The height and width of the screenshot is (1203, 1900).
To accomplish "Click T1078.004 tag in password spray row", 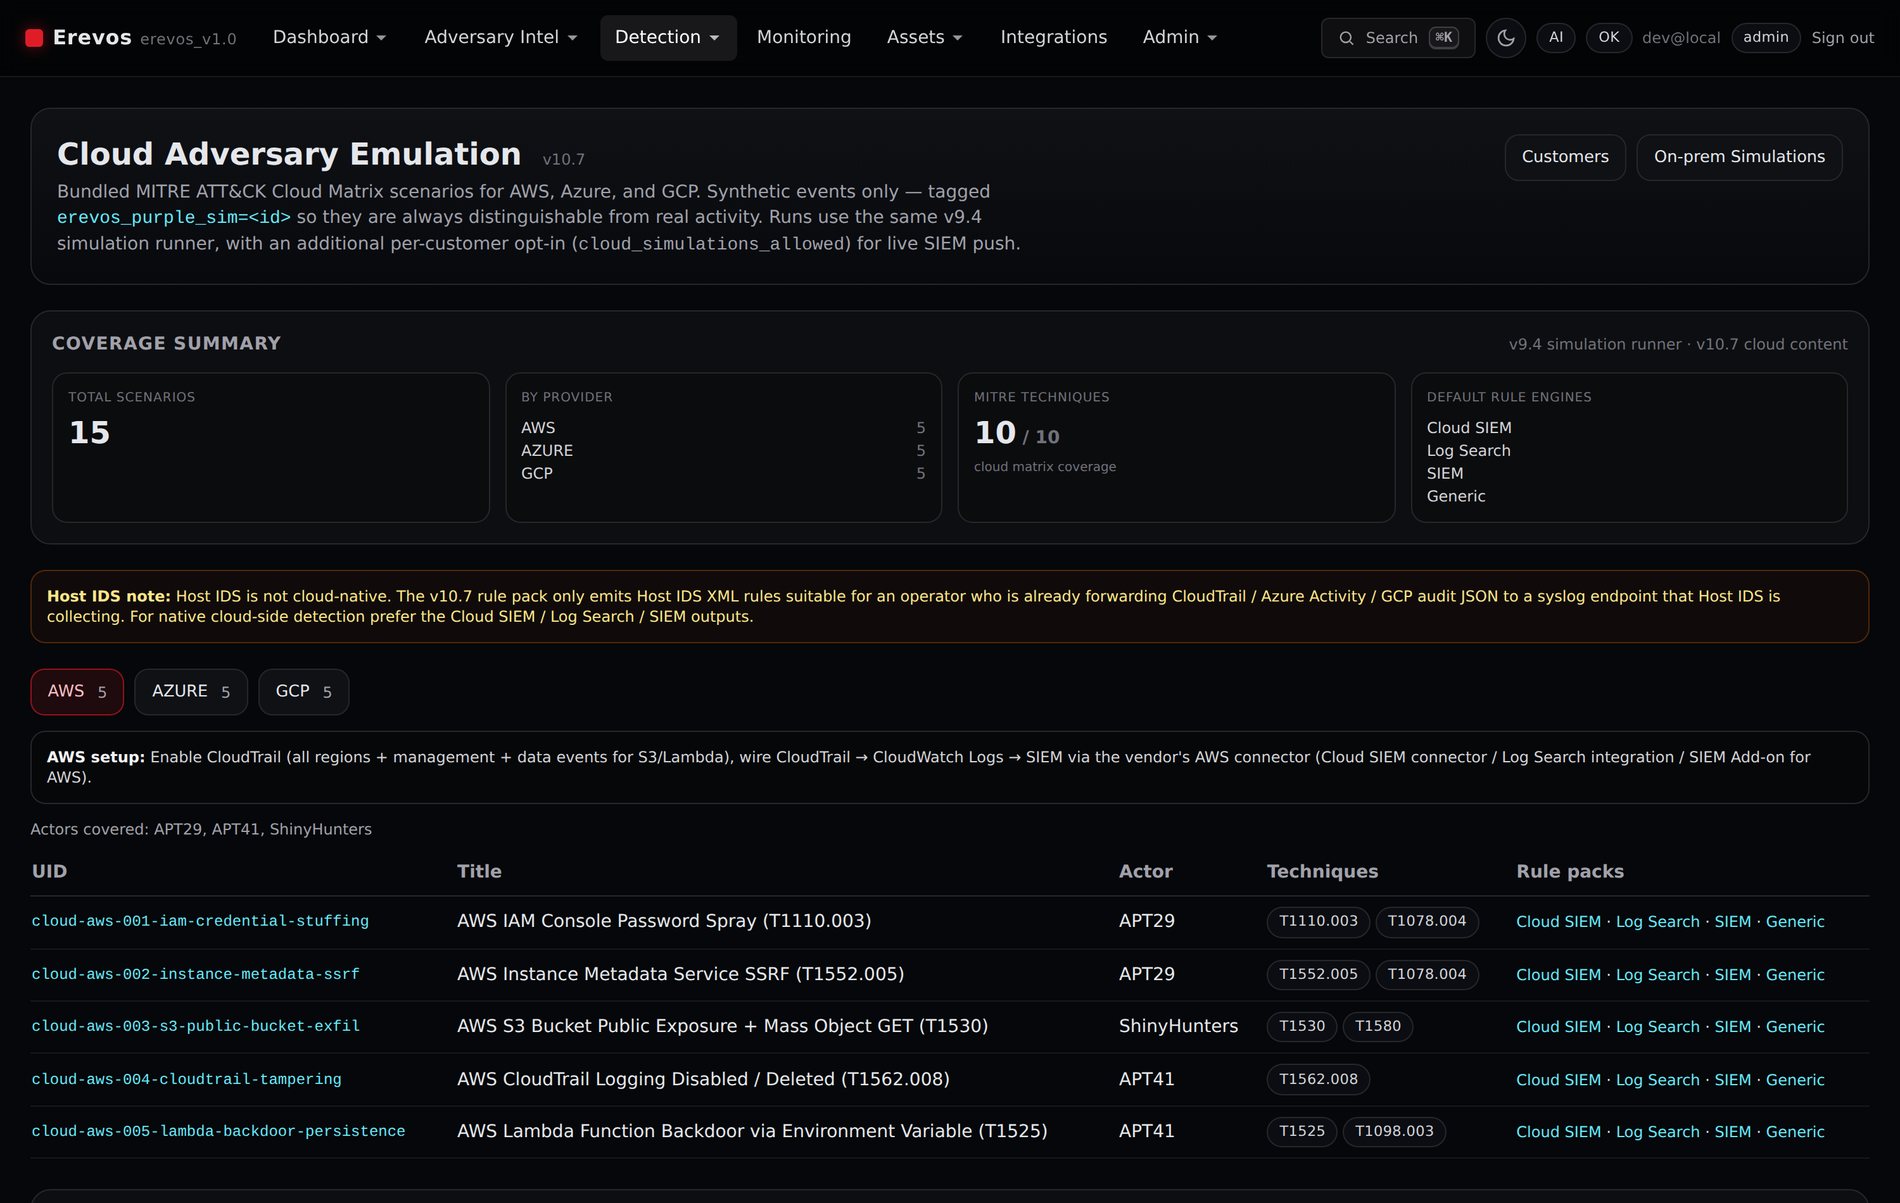I will pyautogui.click(x=1427, y=921).
